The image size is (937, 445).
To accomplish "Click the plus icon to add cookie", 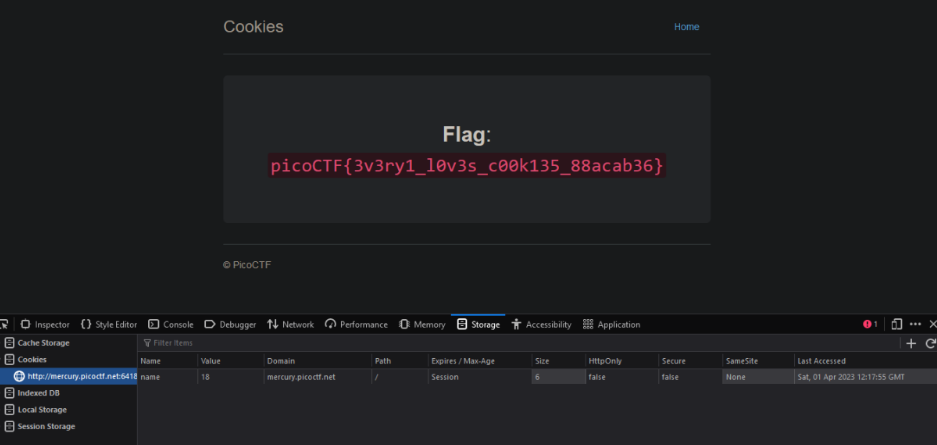I will [910, 343].
